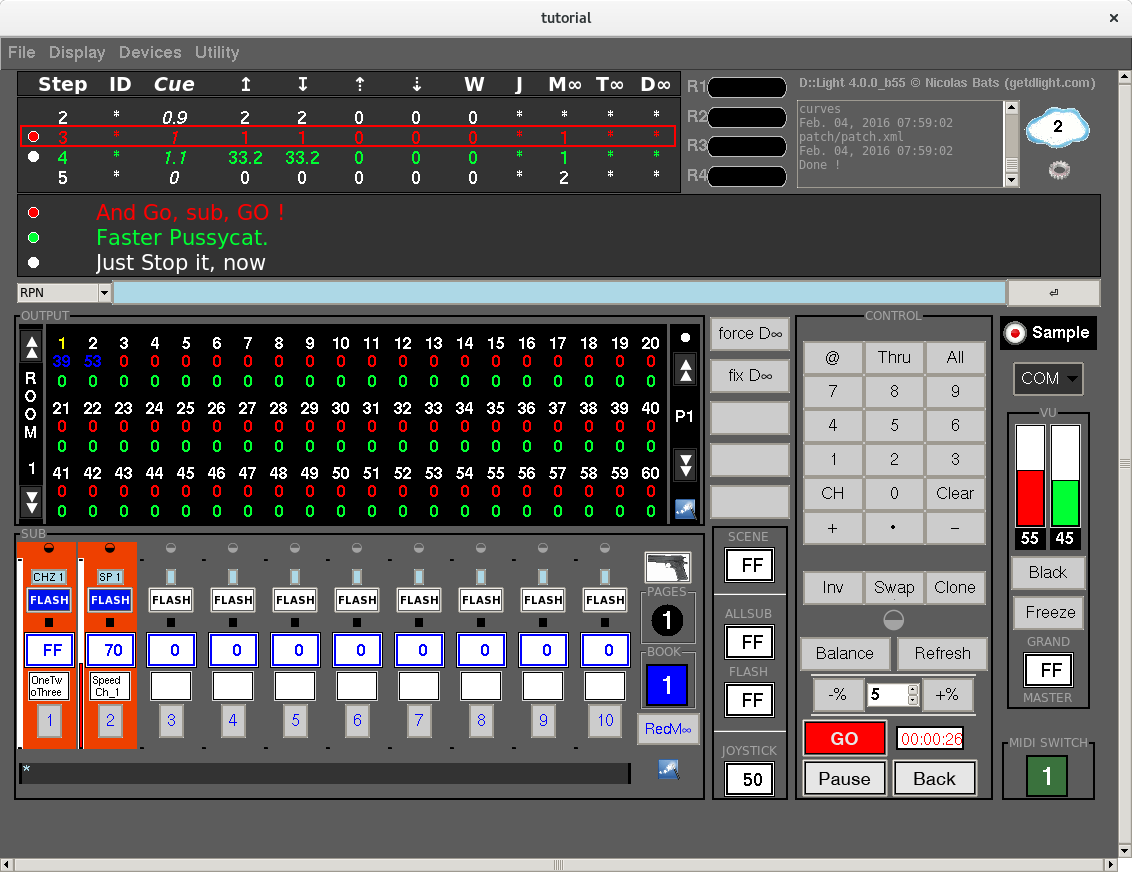Open the RPN mode dropdown
Image resolution: width=1132 pixels, height=872 pixels.
pyautogui.click(x=104, y=293)
